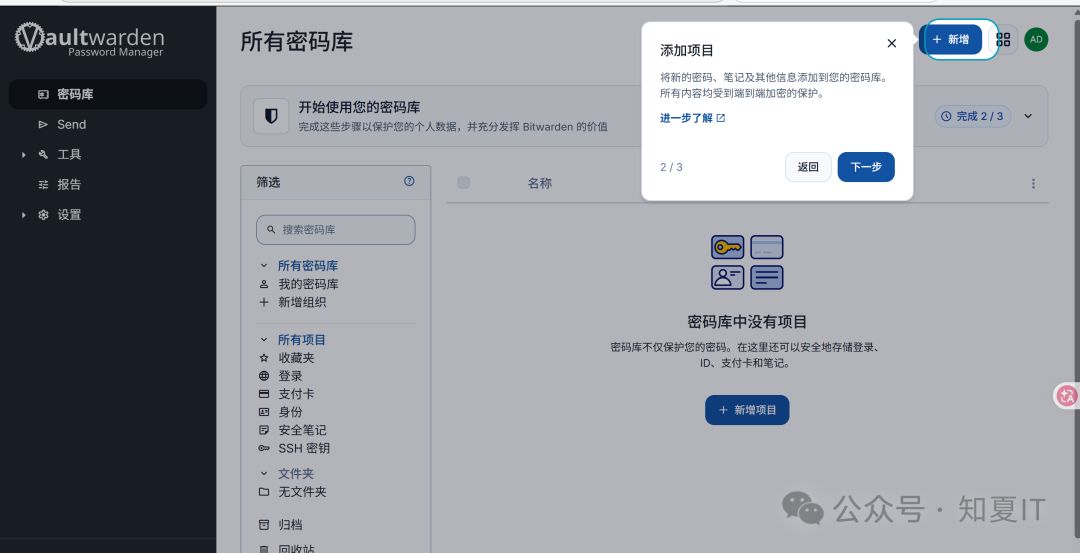Click the card icon beside 支付卡
This screenshot has height=553, width=1080.
[x=264, y=394]
